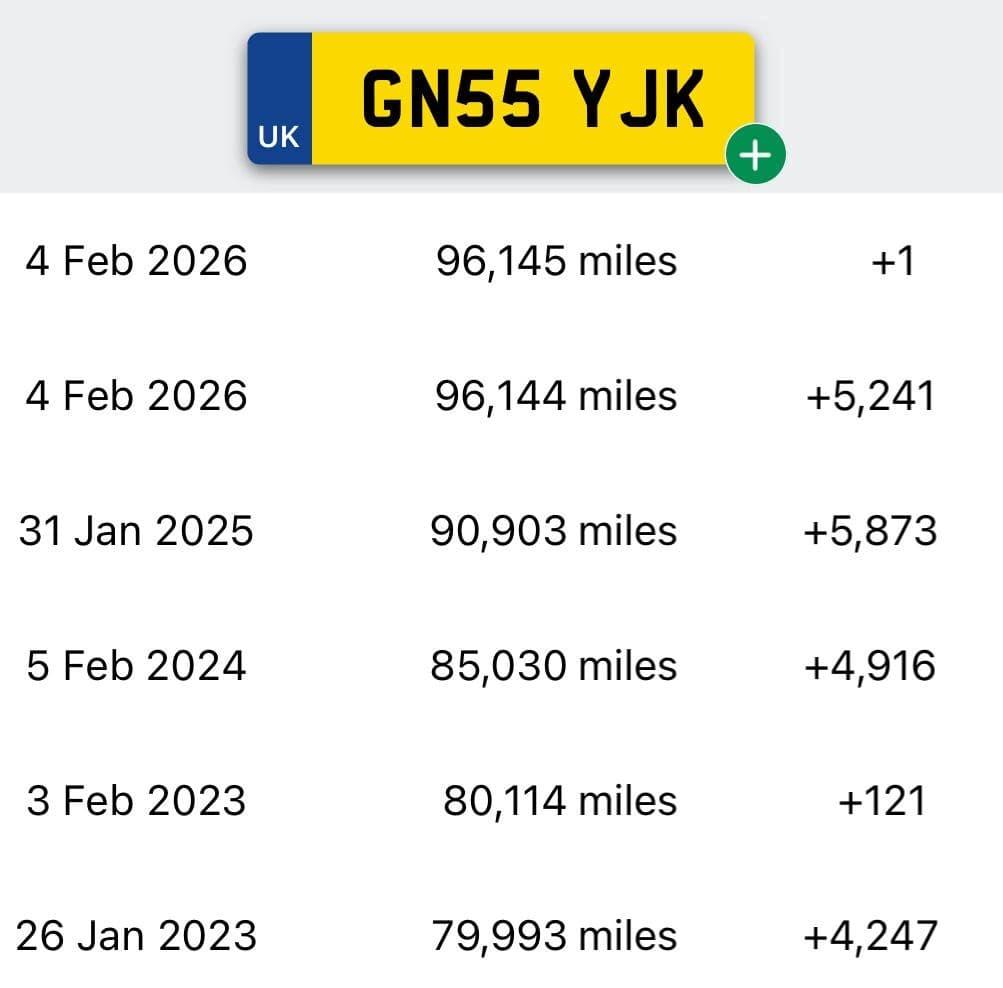This screenshot has height=988, width=1003.
Task: Tap the +4,916 mileage increase
Action: [871, 666]
